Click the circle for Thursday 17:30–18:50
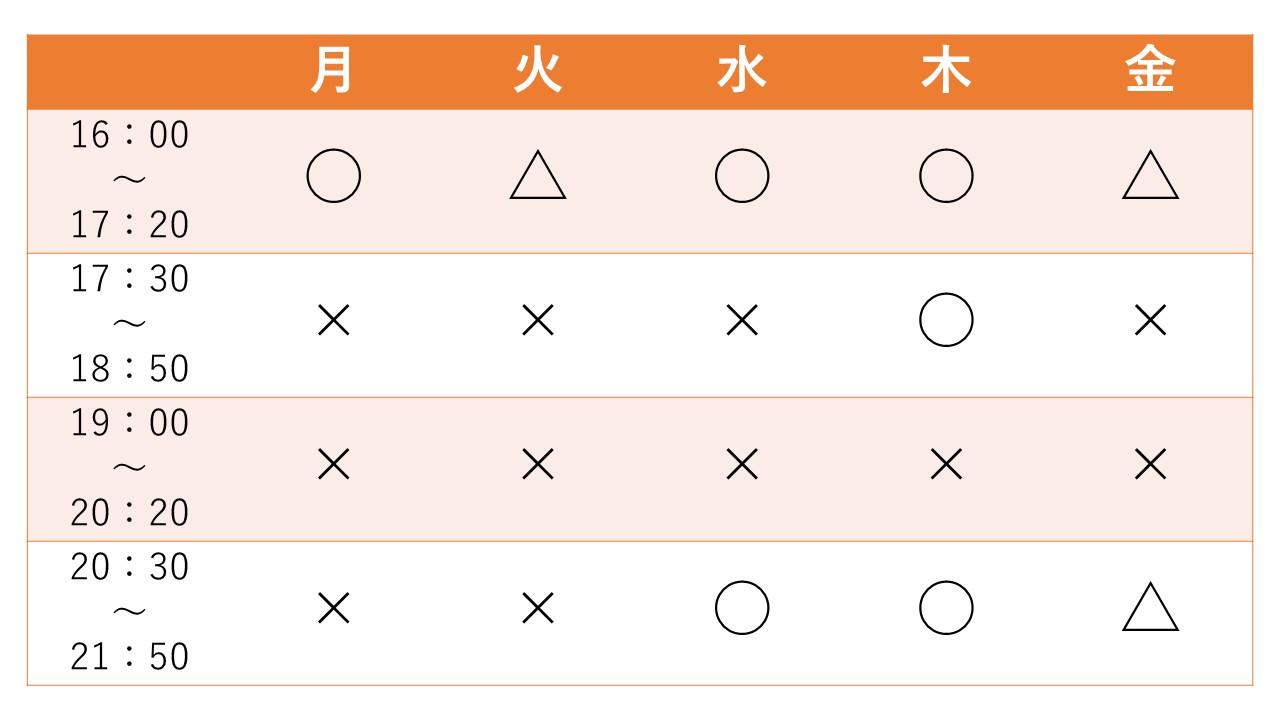Viewport: 1280px width, 720px height. (946, 321)
